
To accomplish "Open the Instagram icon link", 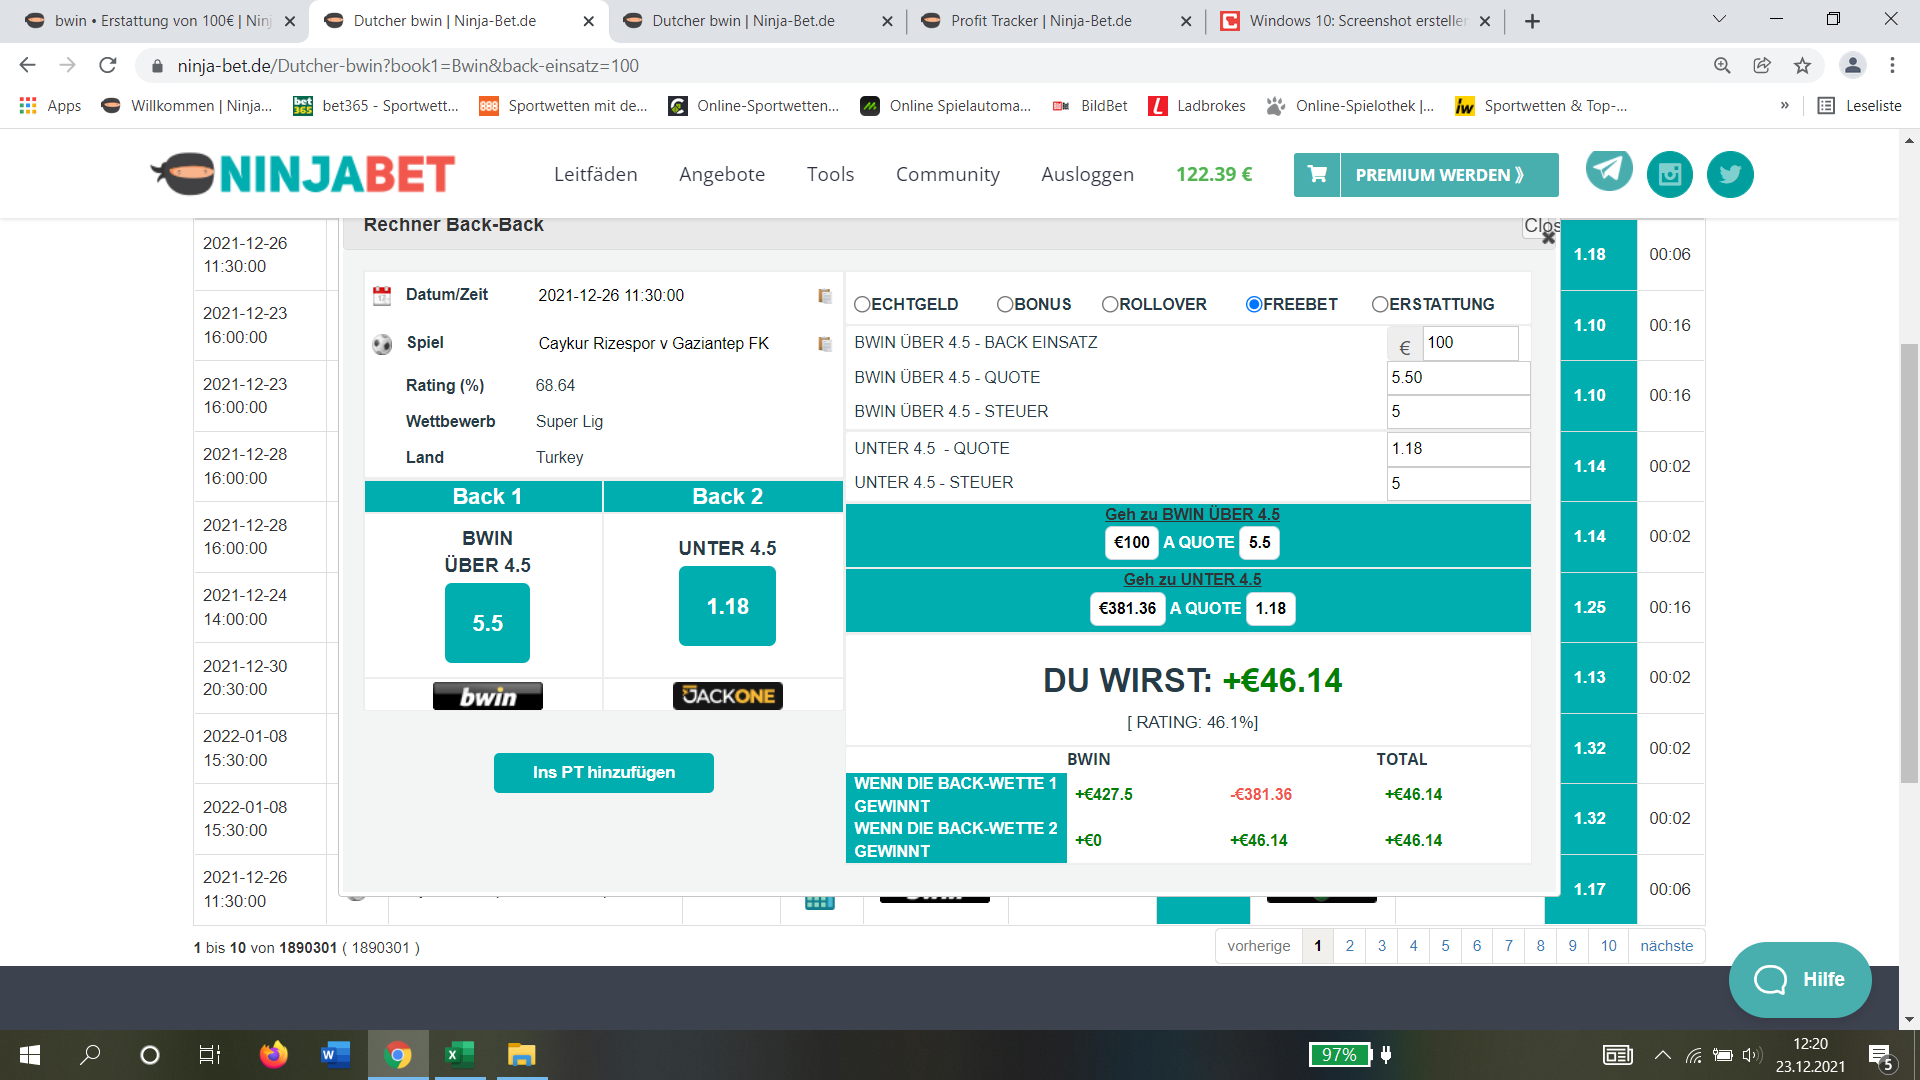I will point(1670,174).
